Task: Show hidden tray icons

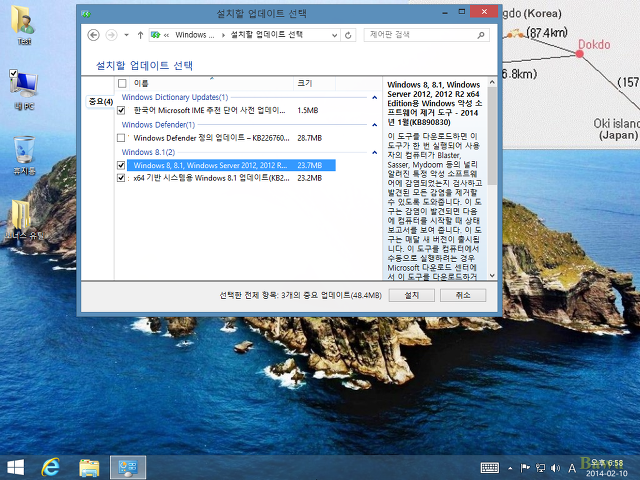Action: point(510,468)
